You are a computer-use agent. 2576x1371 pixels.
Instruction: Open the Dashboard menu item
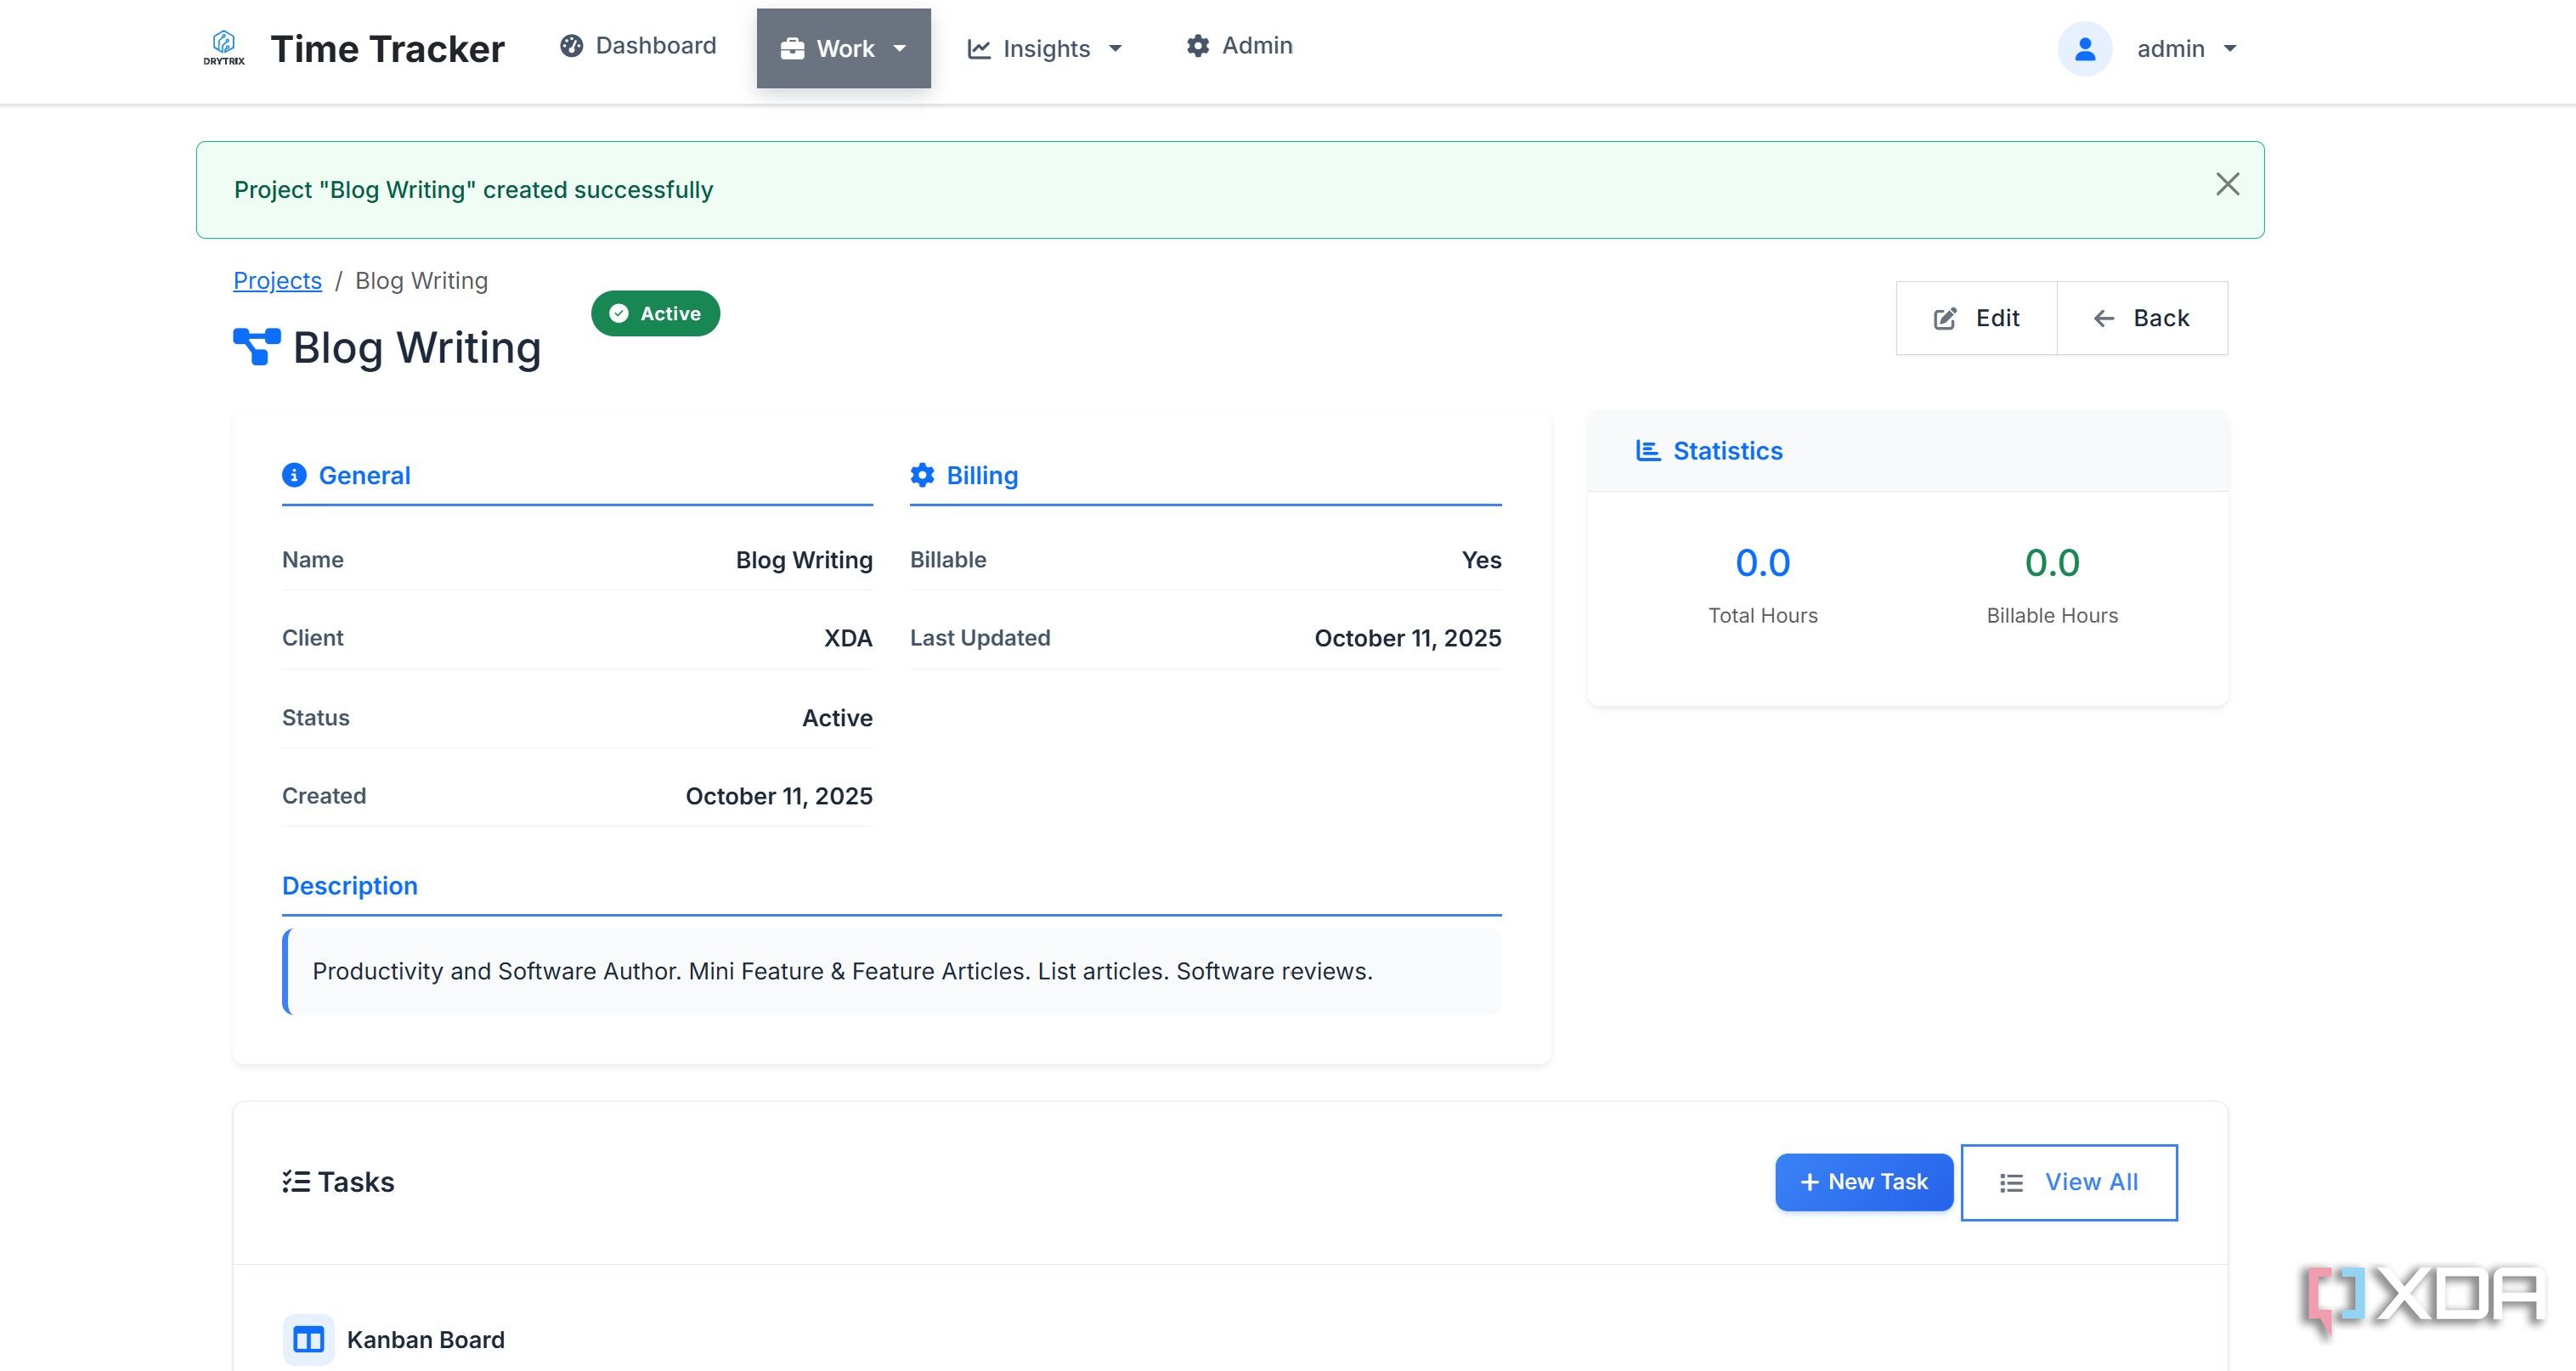point(638,46)
